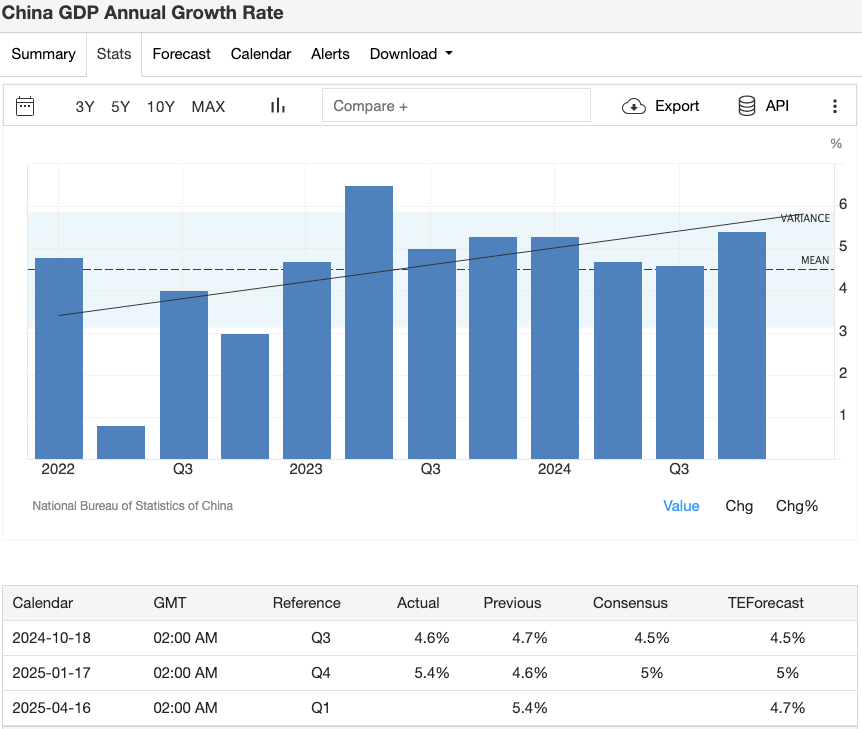Click the Export cloud icon
The width and height of the screenshot is (862, 729).
pyautogui.click(x=635, y=105)
